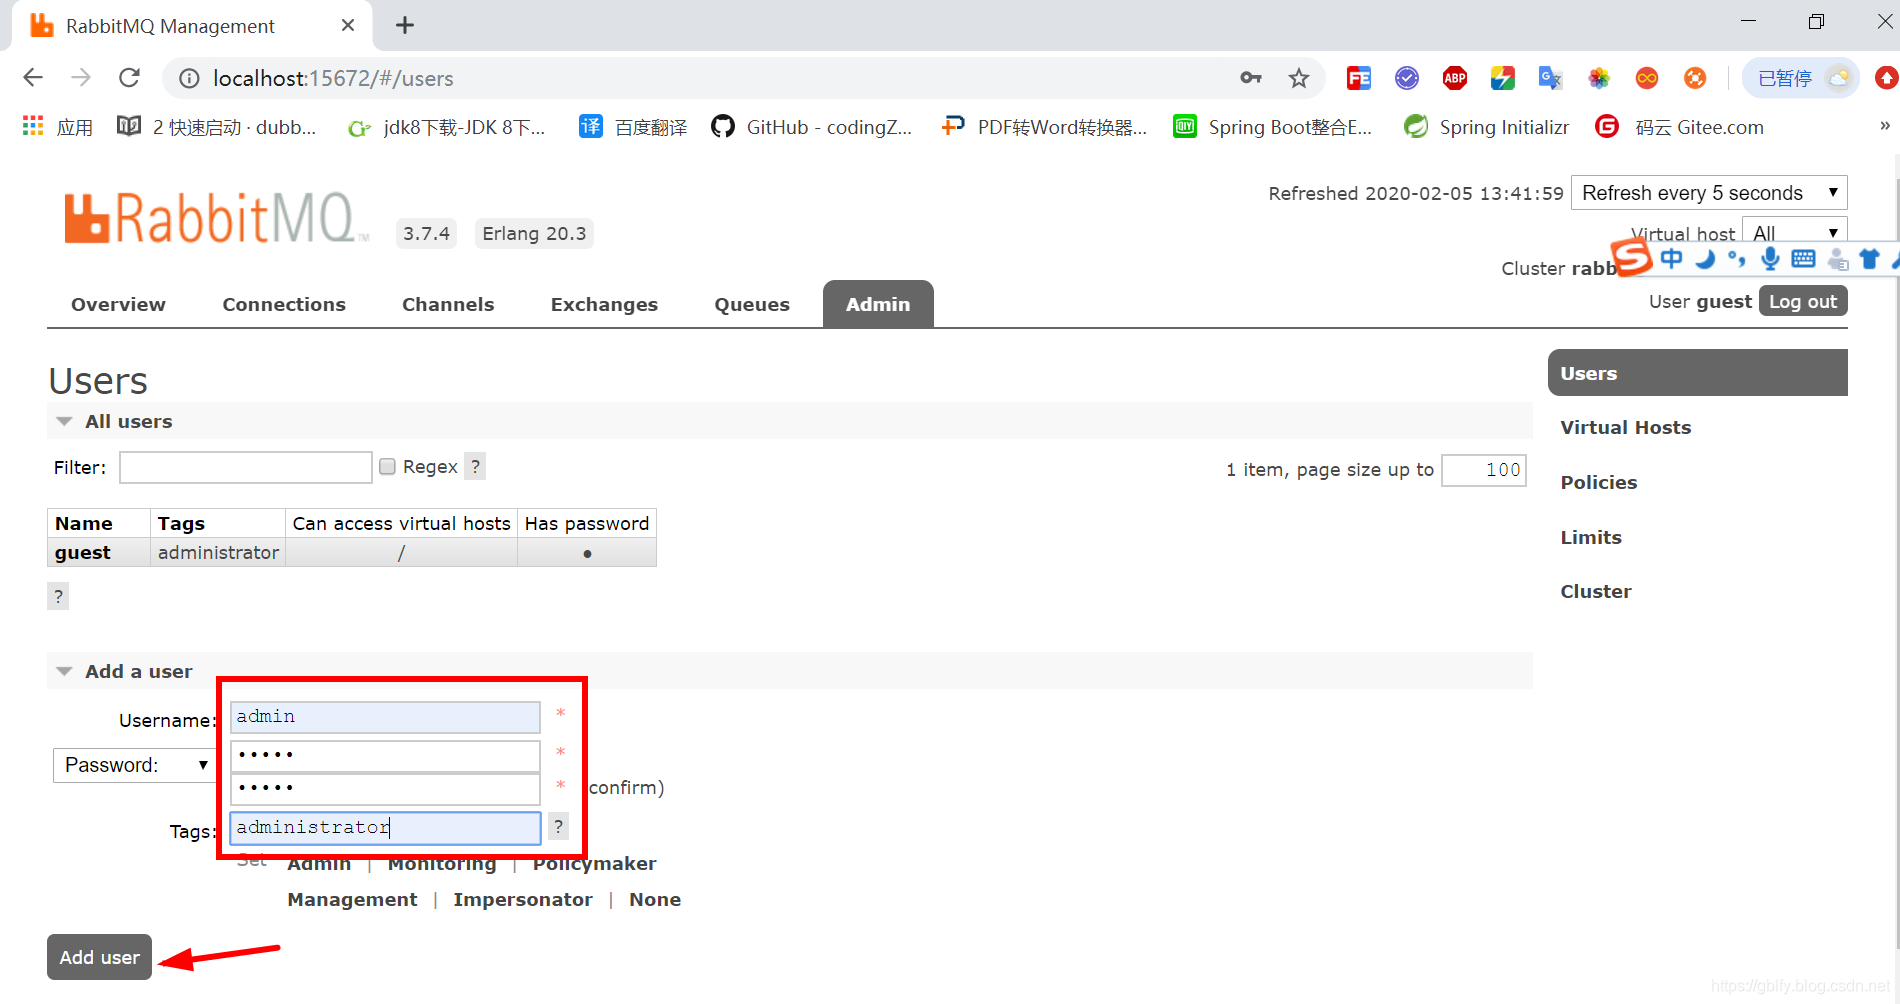
Task: Open the GitHub codingZ bookmark
Action: tap(811, 127)
